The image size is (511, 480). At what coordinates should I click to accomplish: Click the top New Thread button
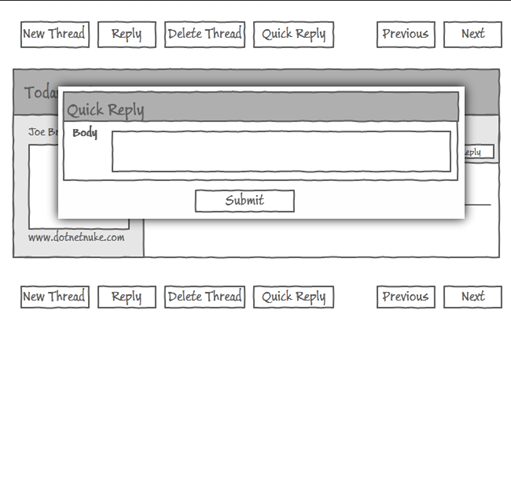pyautogui.click(x=55, y=35)
